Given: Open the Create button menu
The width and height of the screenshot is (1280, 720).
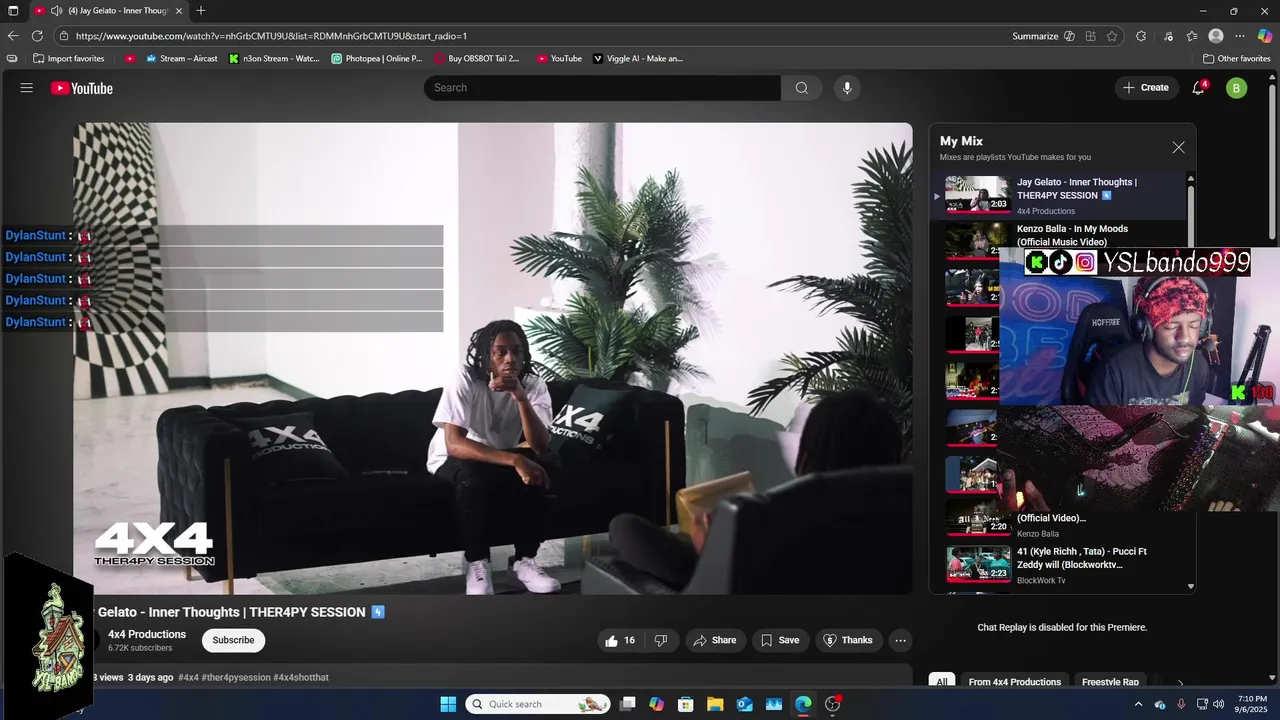Looking at the screenshot, I should [x=1145, y=88].
